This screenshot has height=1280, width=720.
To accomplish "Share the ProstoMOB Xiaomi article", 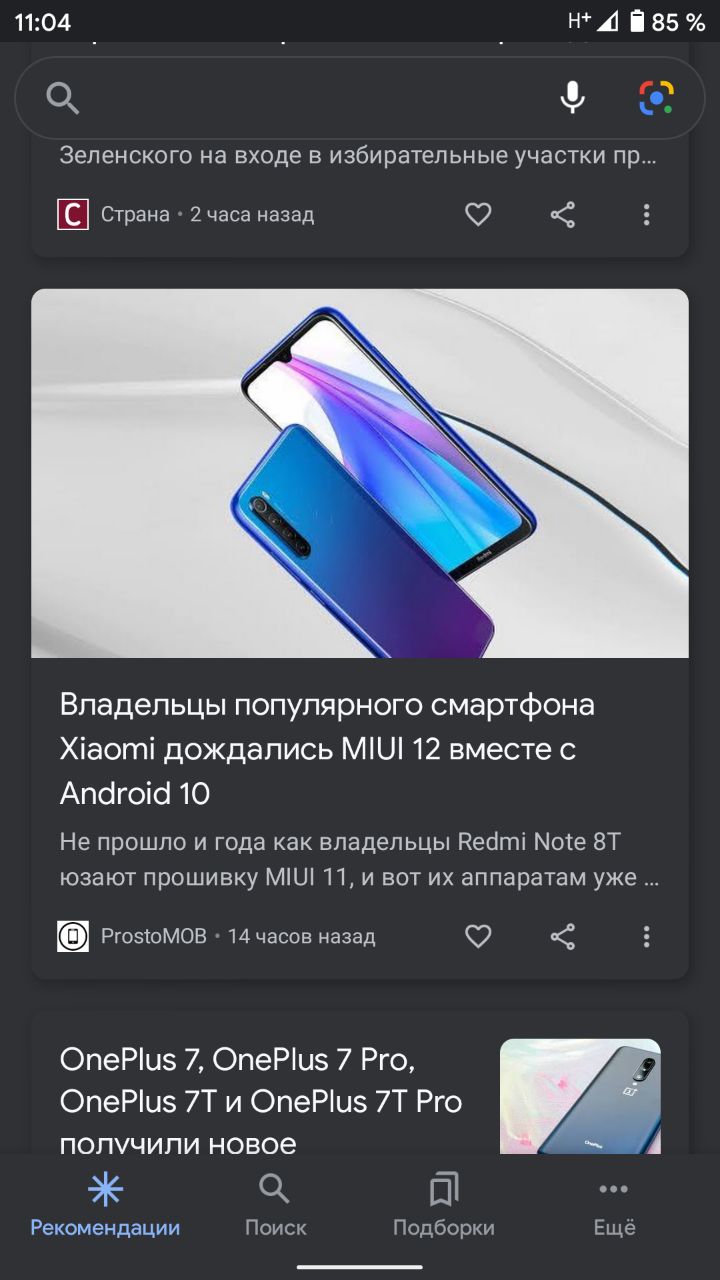I will click(x=563, y=936).
